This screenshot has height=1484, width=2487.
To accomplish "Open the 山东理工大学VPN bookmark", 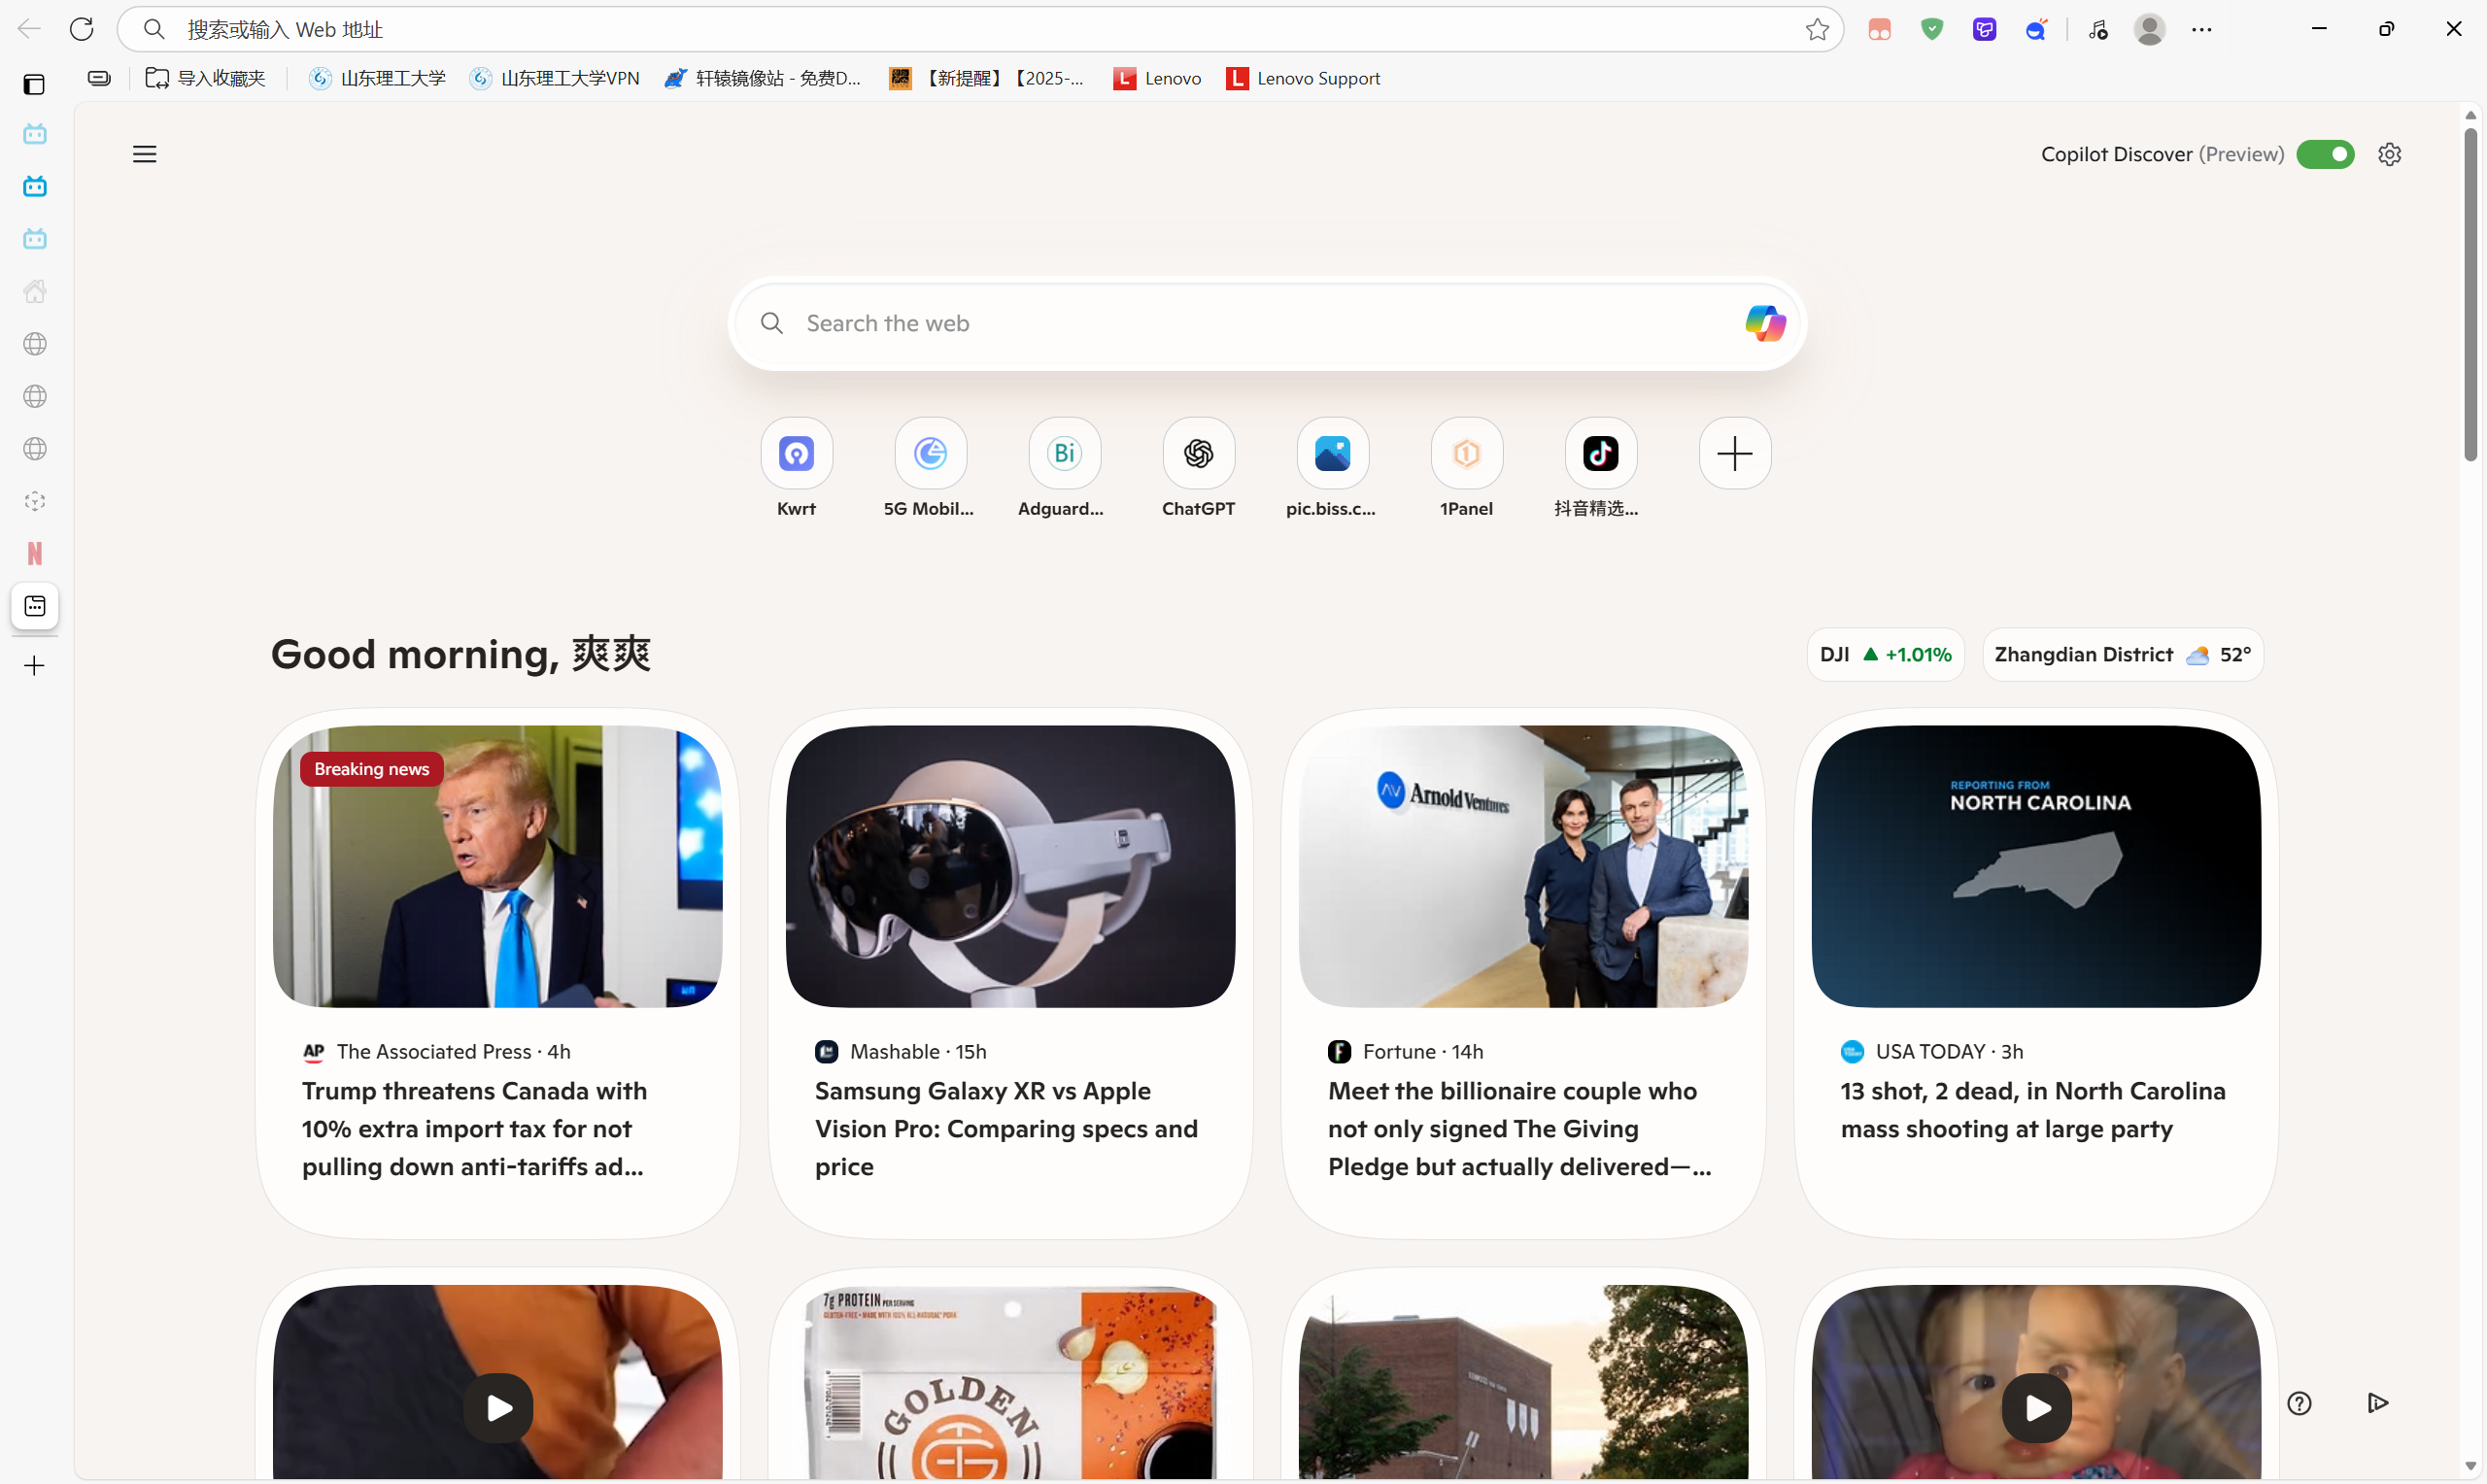I will click(555, 78).
